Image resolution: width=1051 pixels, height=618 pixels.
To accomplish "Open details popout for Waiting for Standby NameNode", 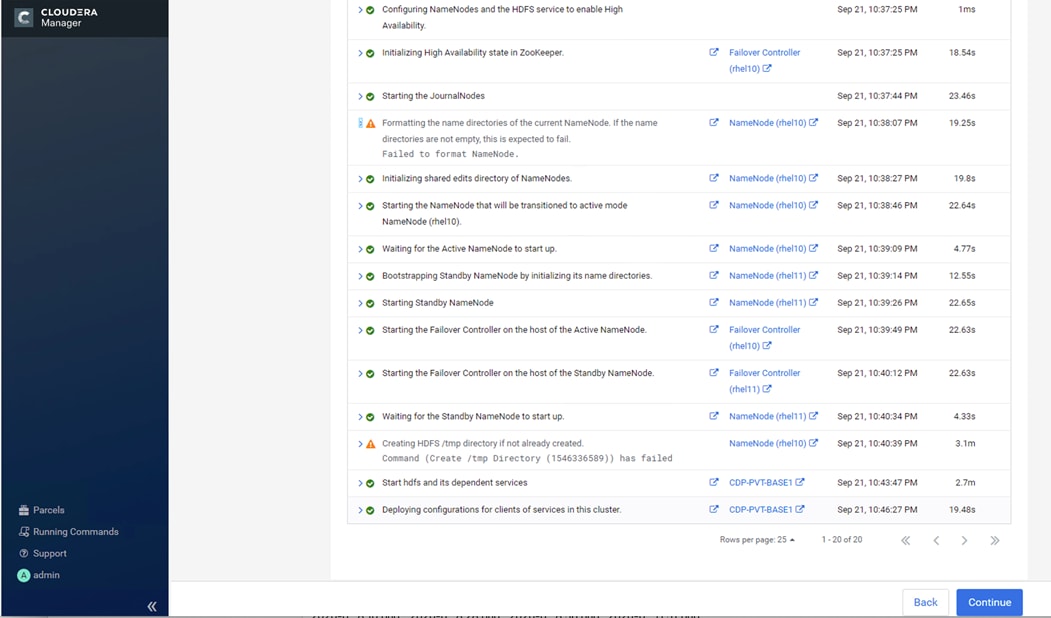I will click(x=714, y=416).
